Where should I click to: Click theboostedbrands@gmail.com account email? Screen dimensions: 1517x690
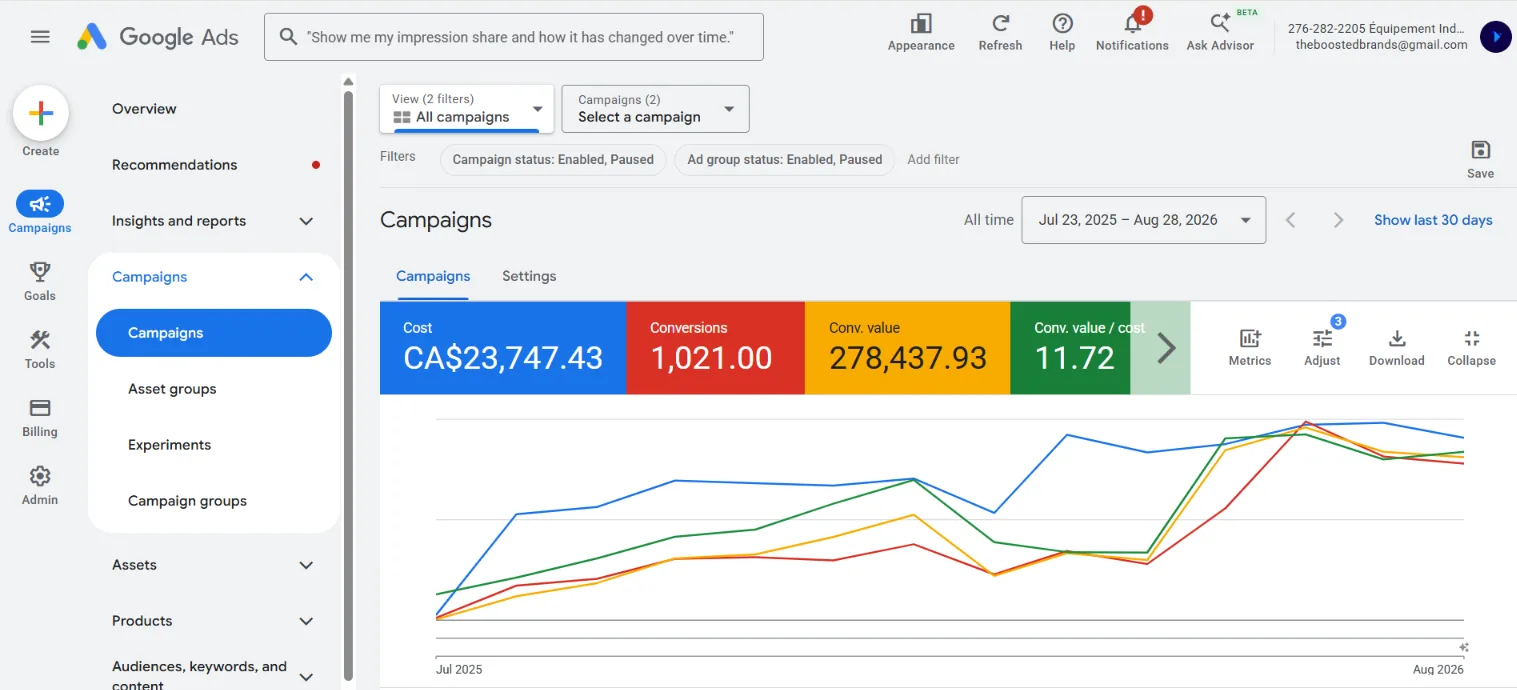coord(1381,45)
